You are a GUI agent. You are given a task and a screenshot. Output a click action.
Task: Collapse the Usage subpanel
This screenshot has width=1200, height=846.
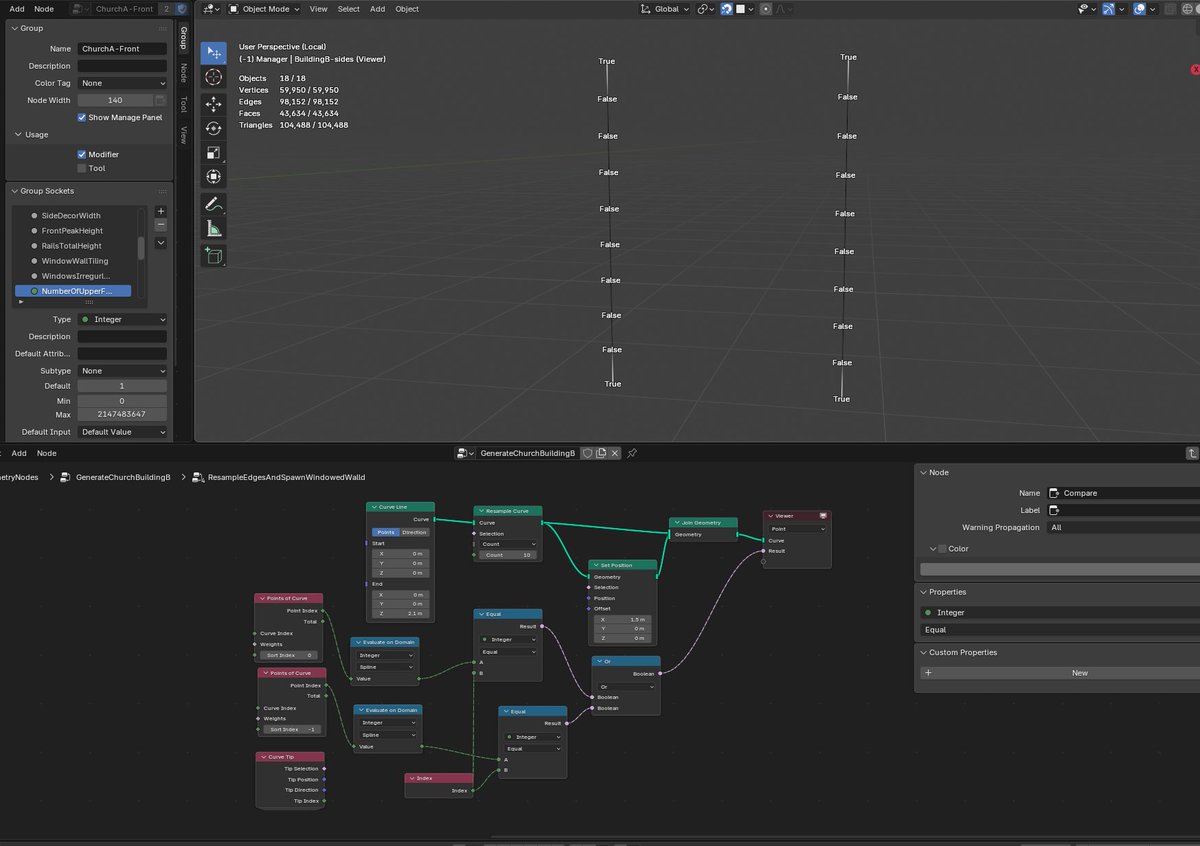pos(30,134)
